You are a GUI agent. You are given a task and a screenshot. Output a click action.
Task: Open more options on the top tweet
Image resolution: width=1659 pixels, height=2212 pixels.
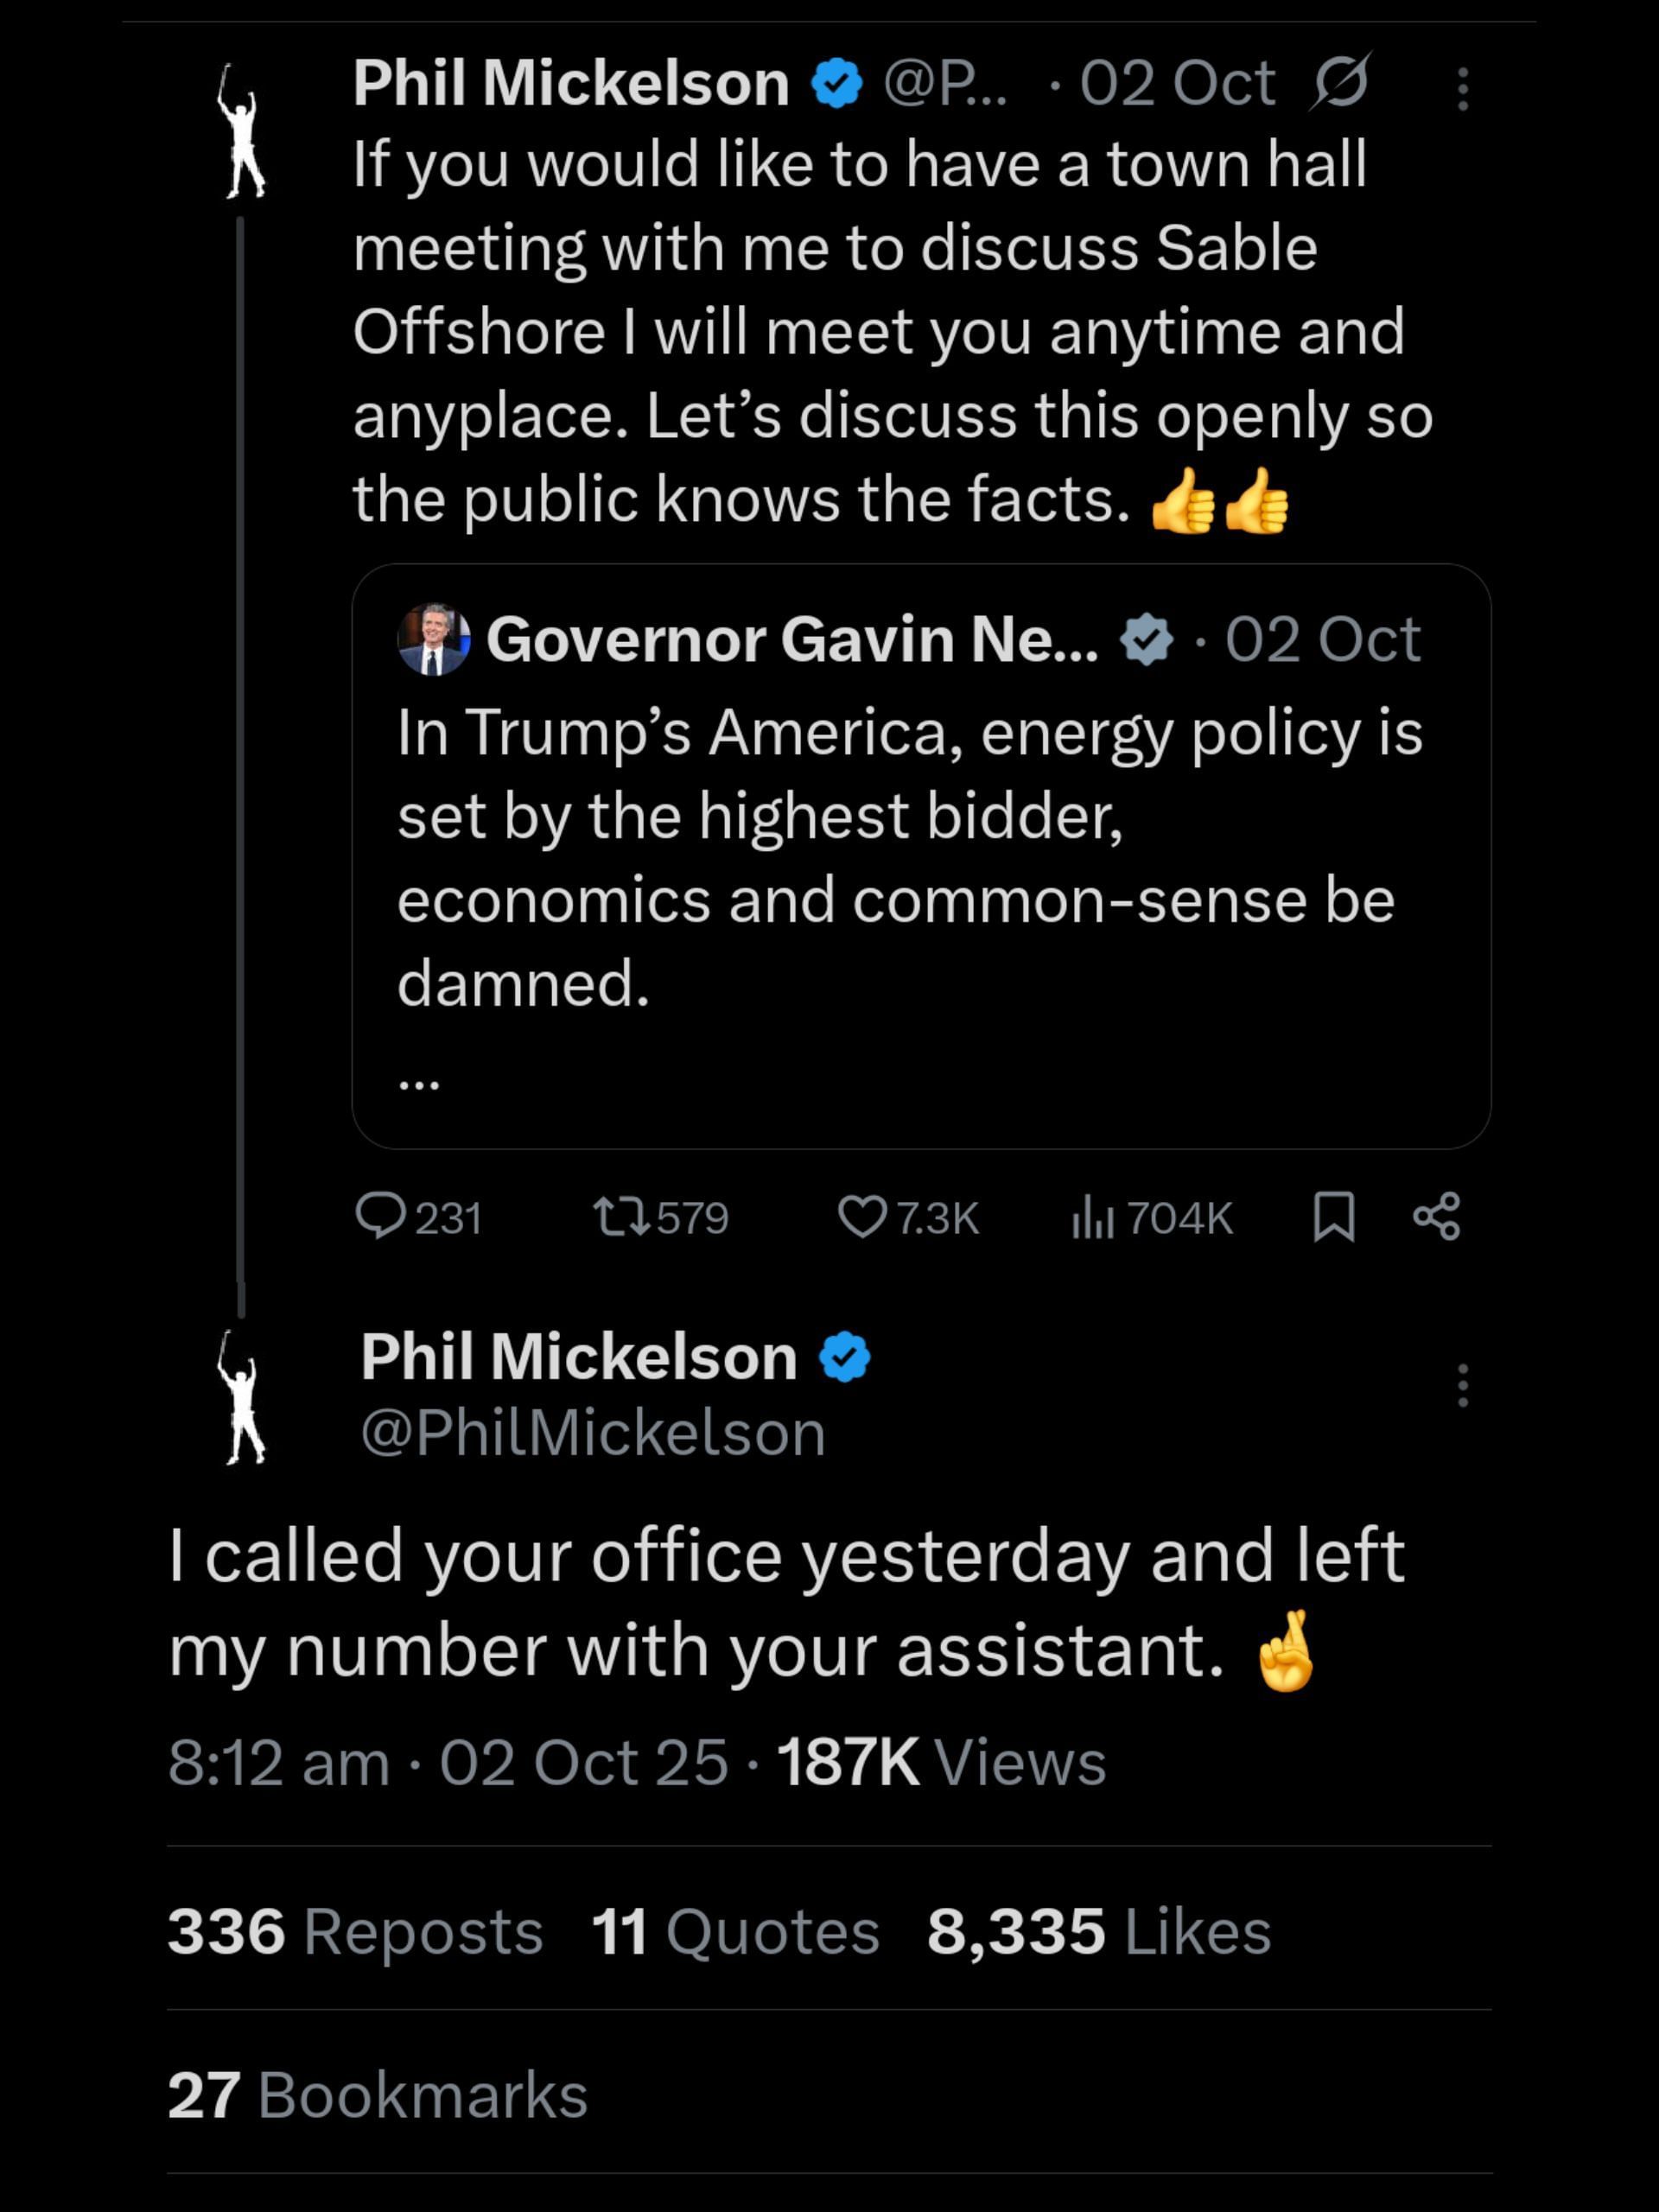[1462, 89]
